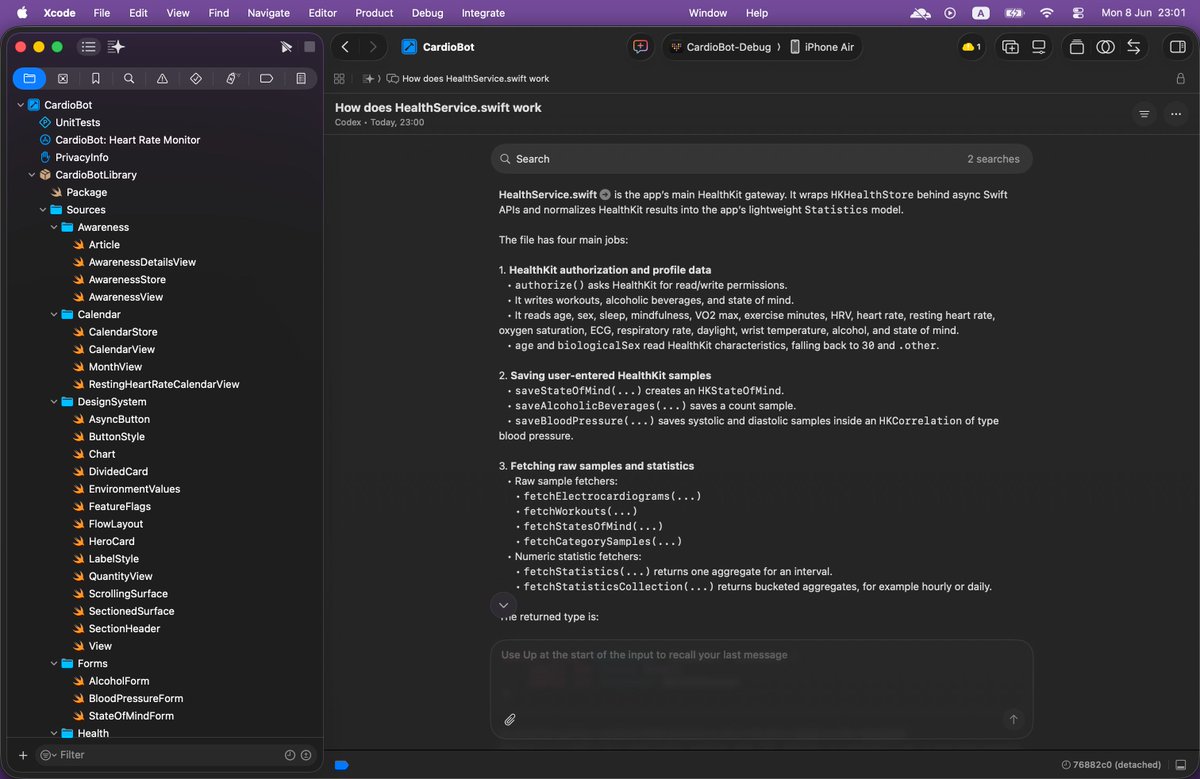Click the device settings toolbar icon
The height and width of the screenshot is (779, 1200).
click(x=1039, y=47)
